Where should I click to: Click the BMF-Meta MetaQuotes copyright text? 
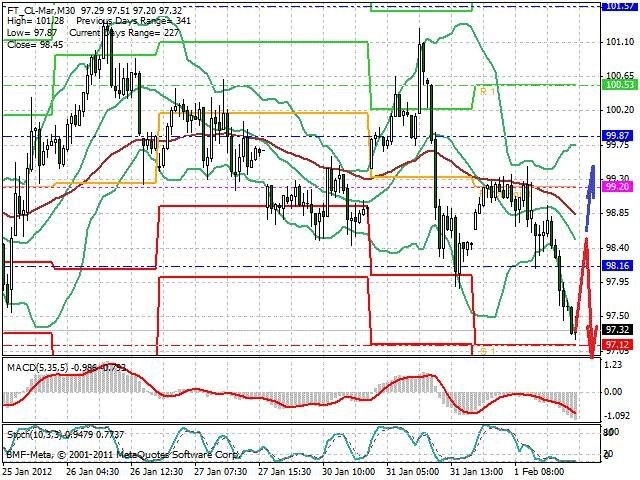(x=122, y=454)
